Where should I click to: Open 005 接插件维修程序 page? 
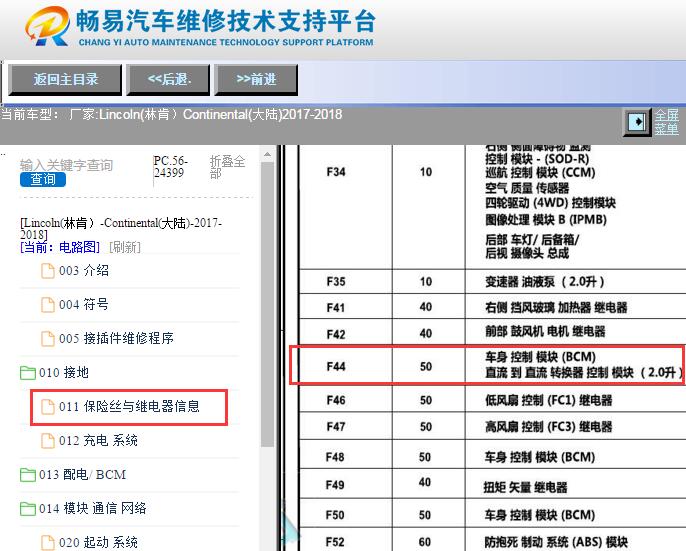click(x=116, y=338)
